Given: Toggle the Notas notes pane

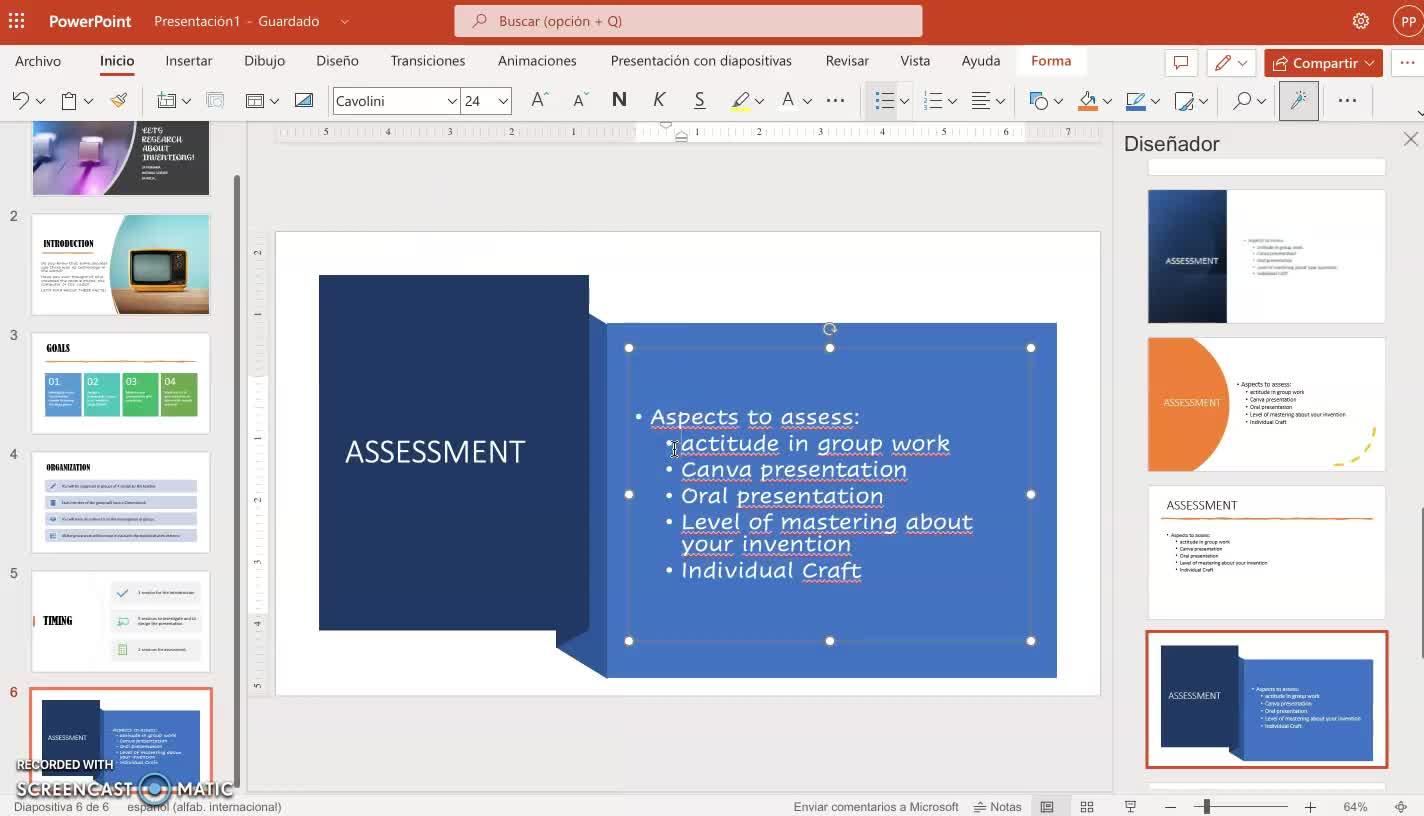Looking at the screenshot, I should pos(998,807).
